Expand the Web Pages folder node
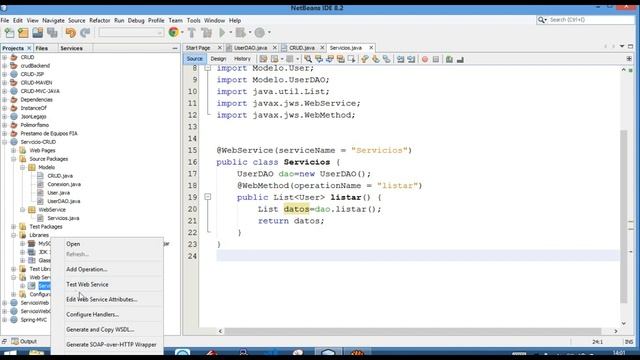 tap(13, 150)
